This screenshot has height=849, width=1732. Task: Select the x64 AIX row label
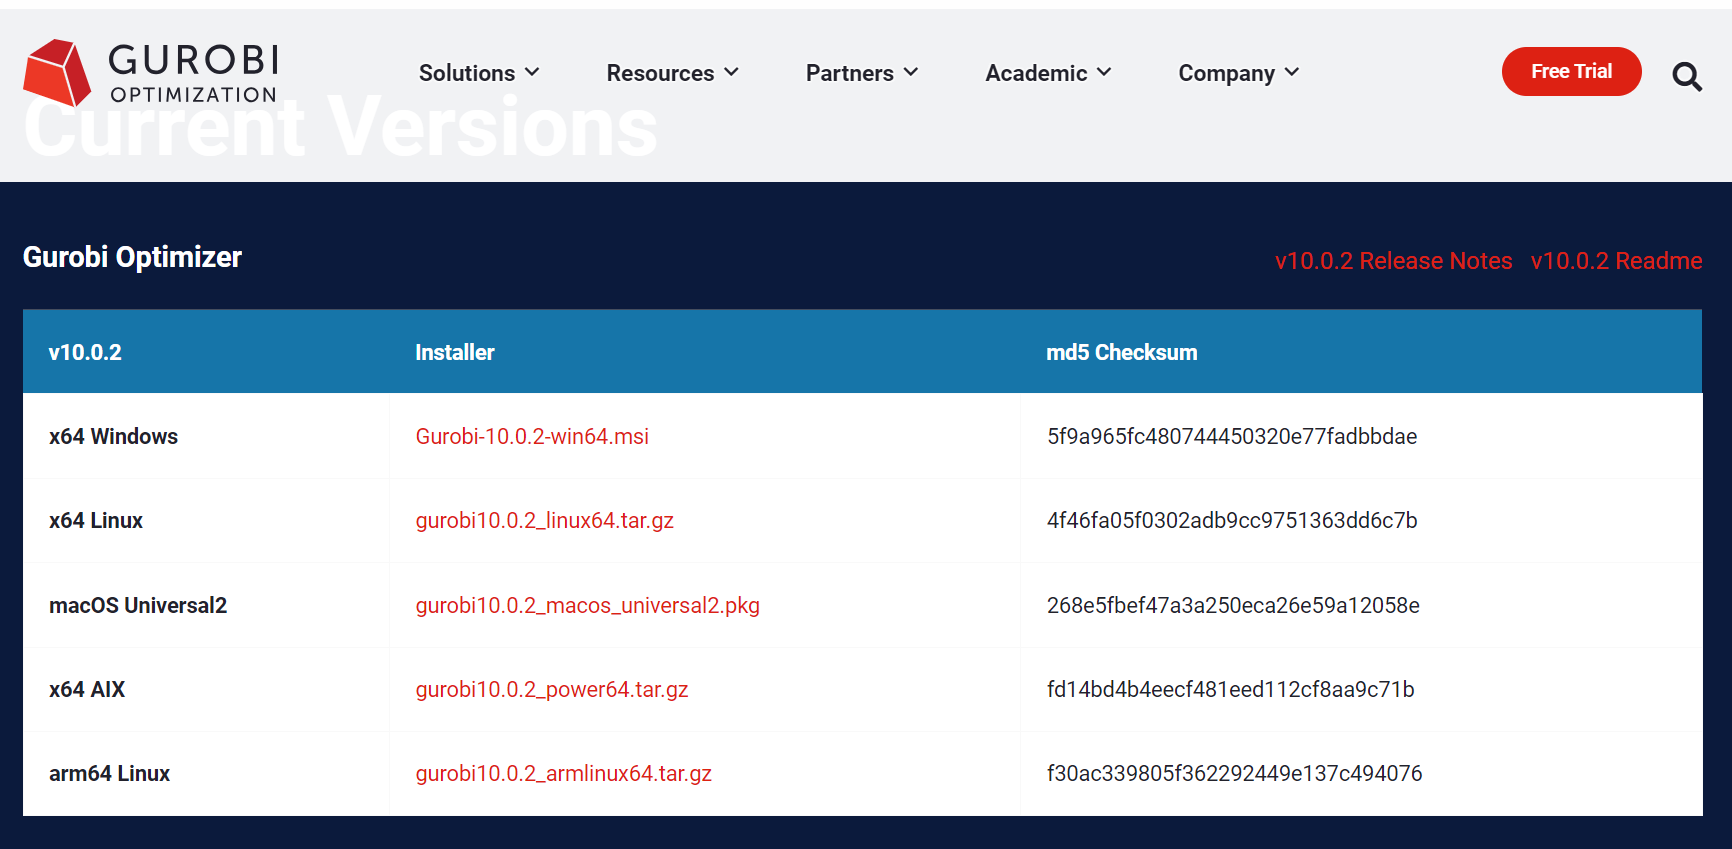pos(87,689)
